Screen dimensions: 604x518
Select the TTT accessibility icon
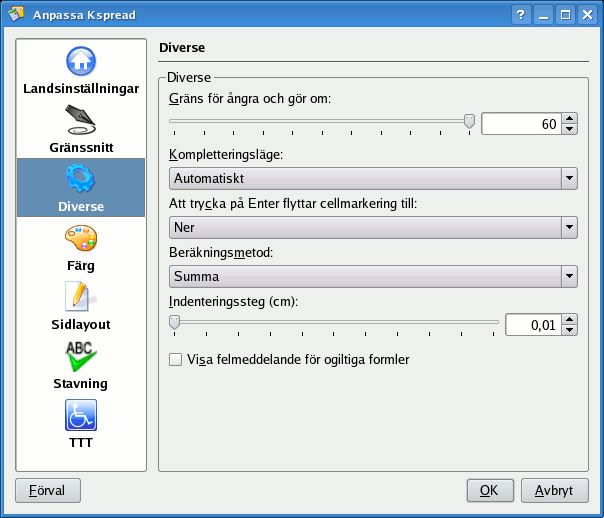click(x=81, y=414)
